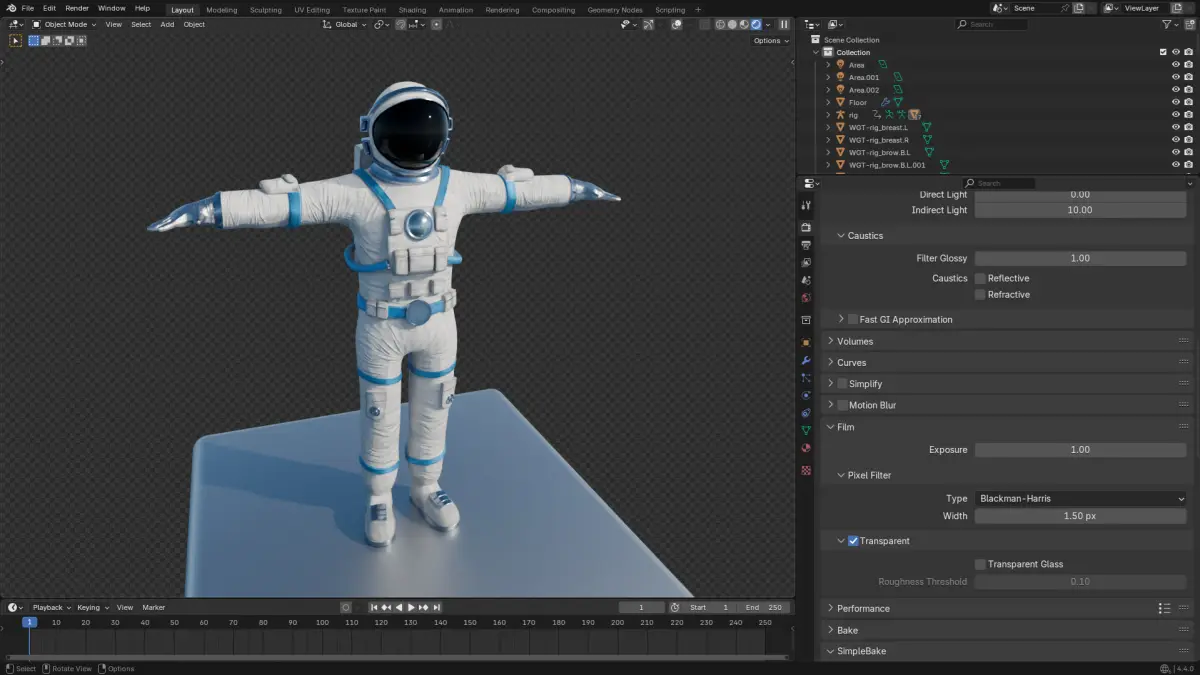Screen dimensions: 1200x675
Task: Expand the rig item in outliner
Action: (x=828, y=115)
